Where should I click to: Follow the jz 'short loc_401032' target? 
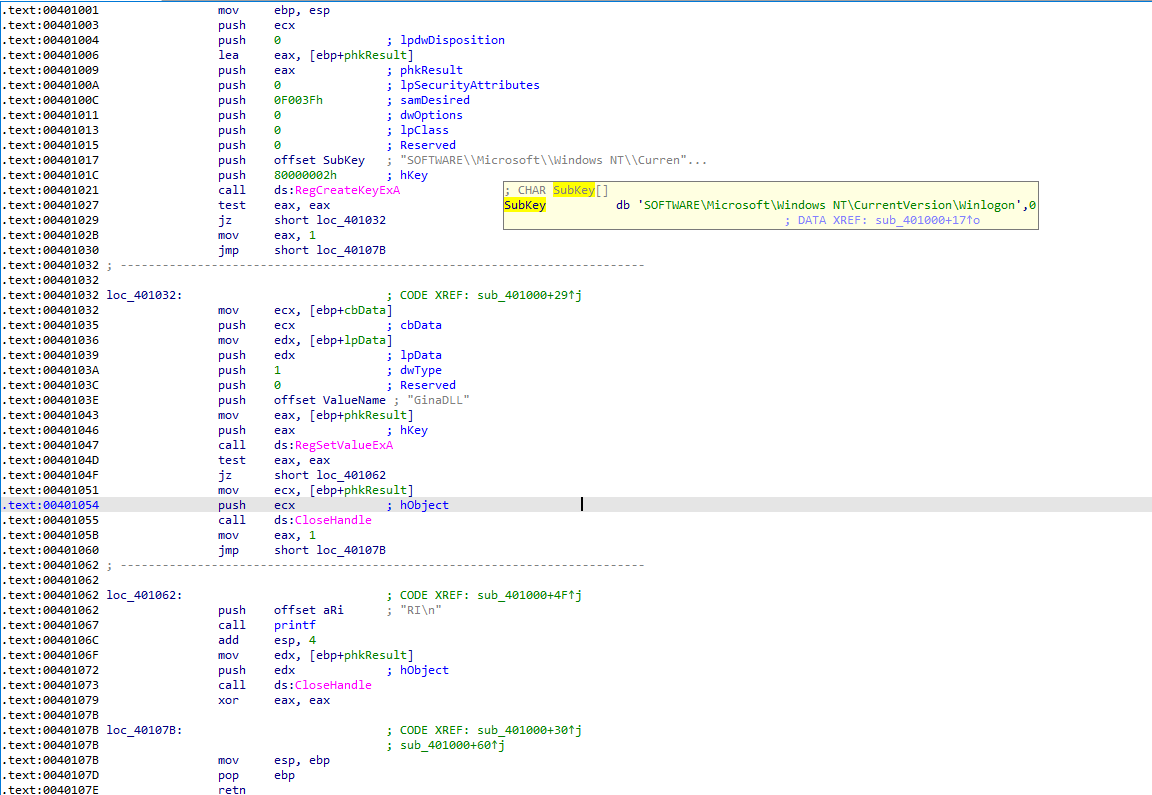click(330, 220)
